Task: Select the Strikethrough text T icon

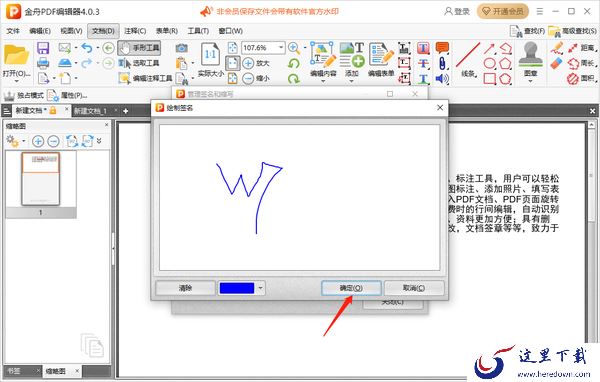Action: [x=423, y=63]
